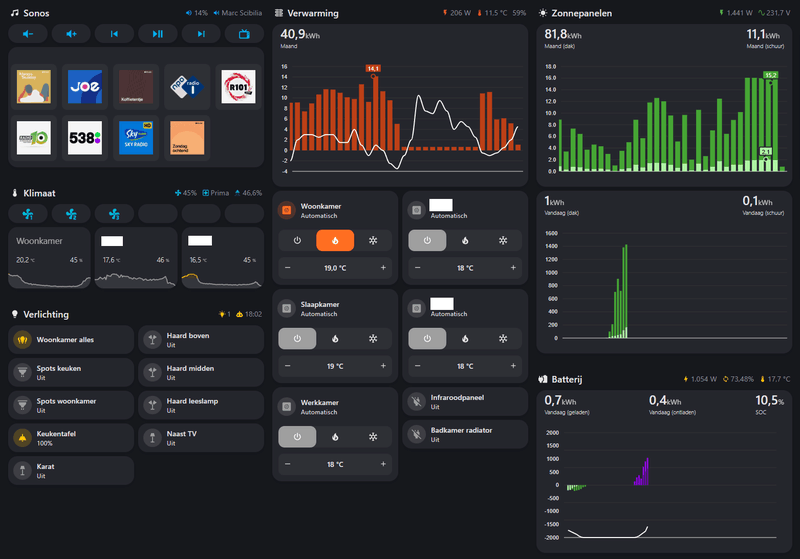Turn off the Werkkamer thermostat
800x559 pixels.
297,437
